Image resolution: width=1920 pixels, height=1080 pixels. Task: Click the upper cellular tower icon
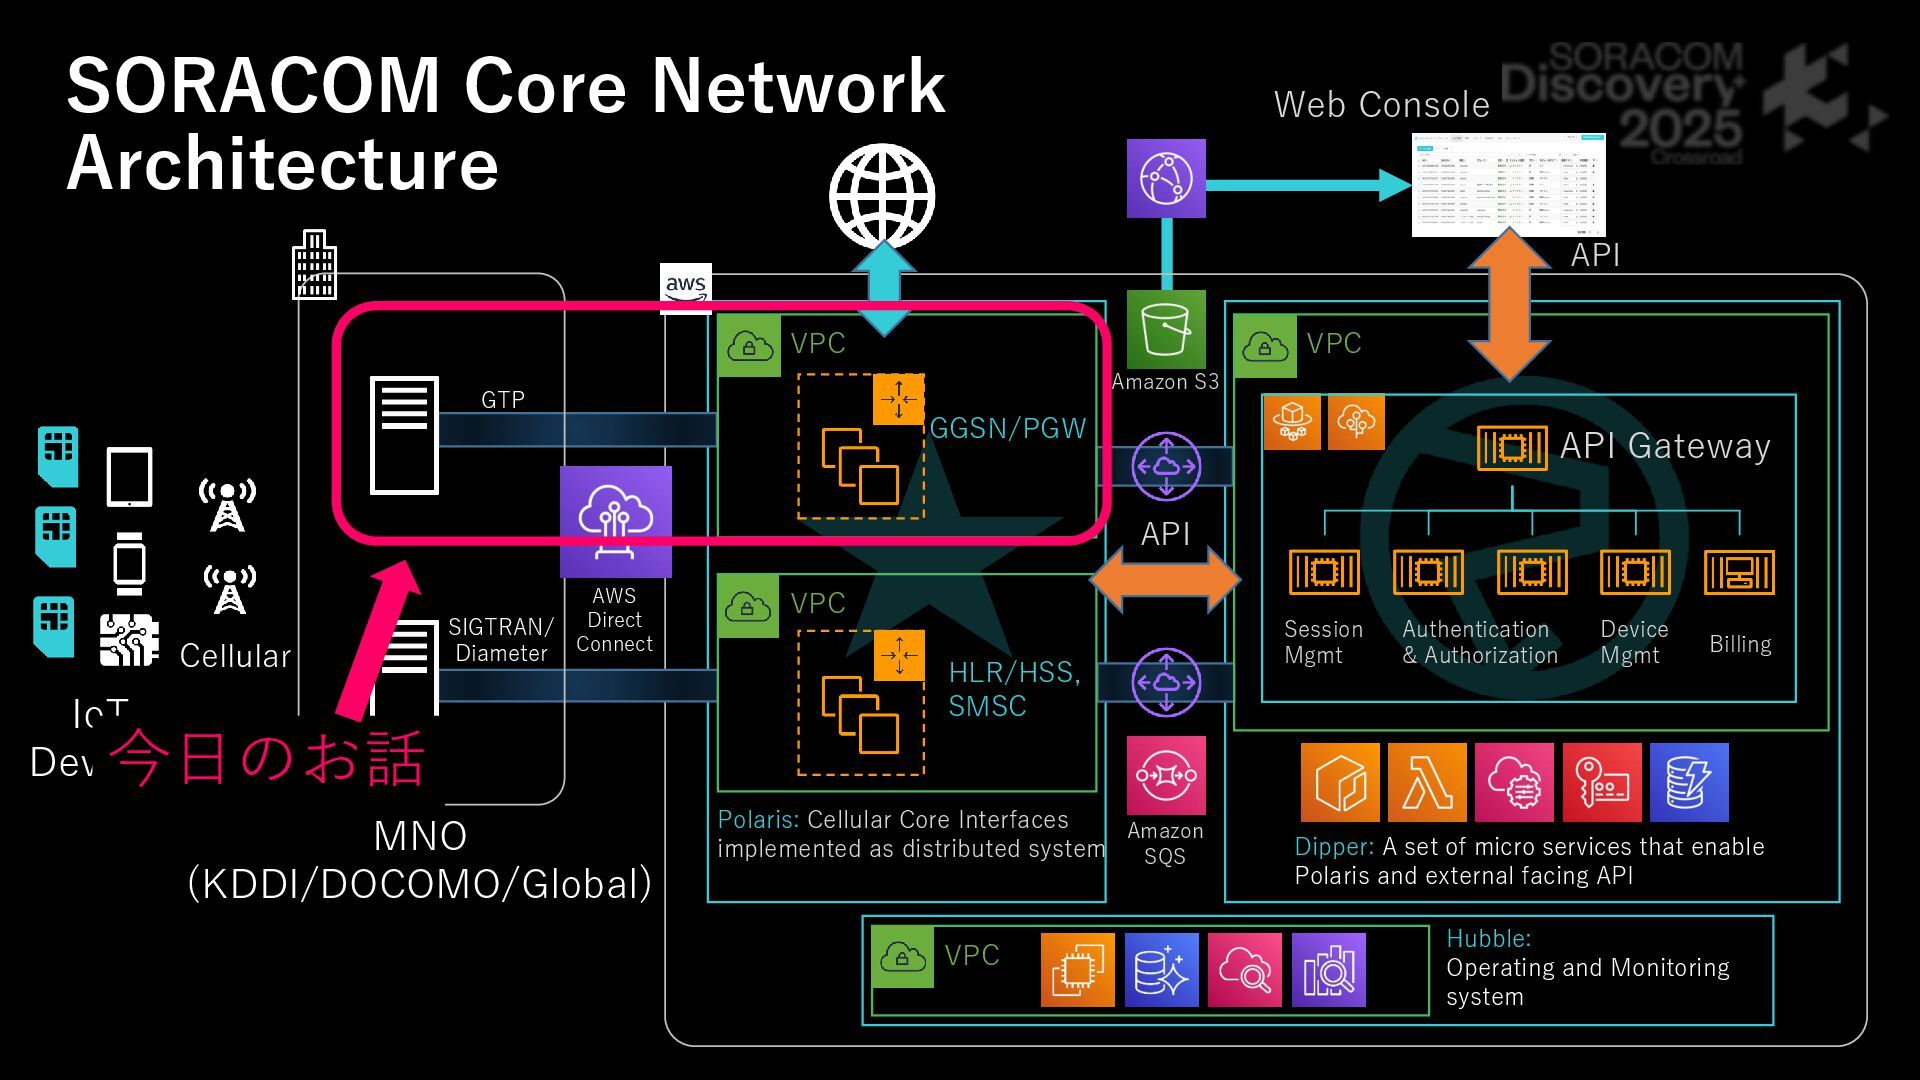[x=228, y=505]
